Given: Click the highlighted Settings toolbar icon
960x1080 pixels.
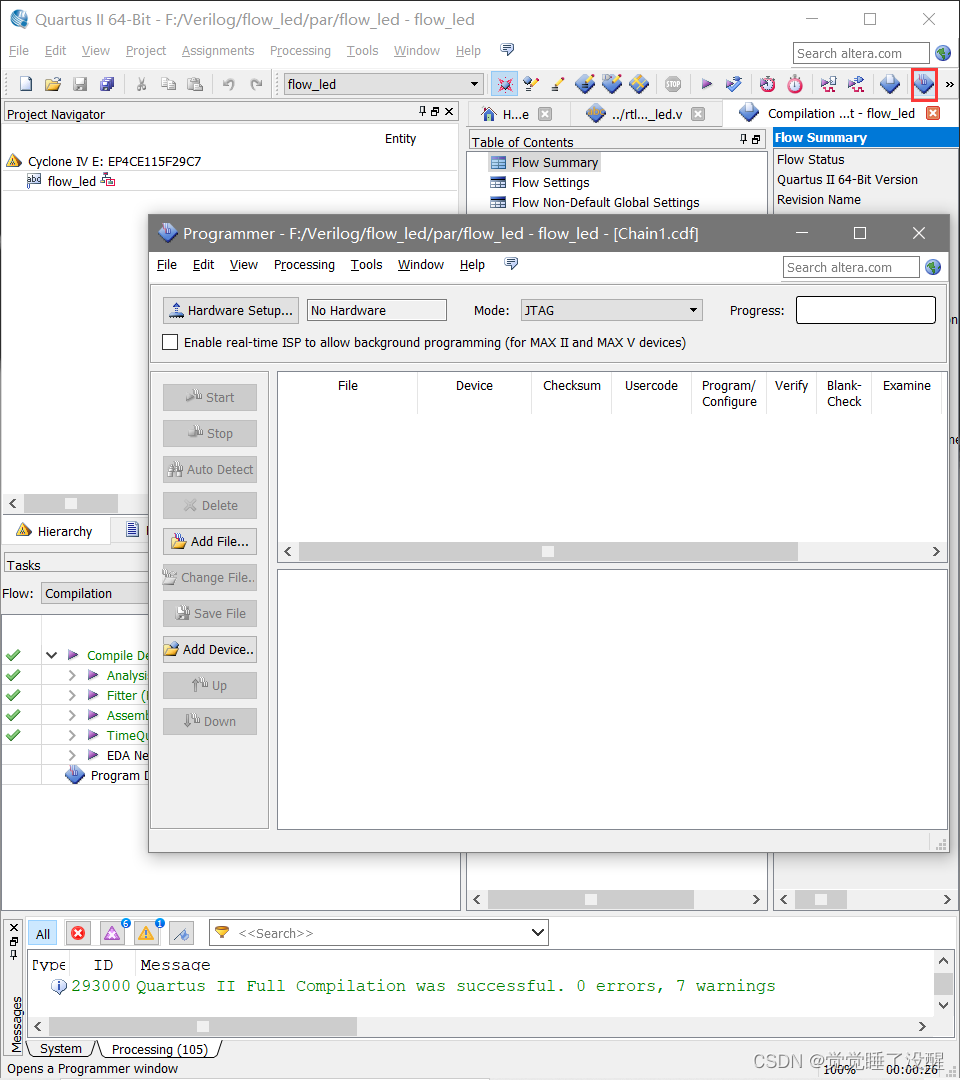Looking at the screenshot, I should (505, 84).
